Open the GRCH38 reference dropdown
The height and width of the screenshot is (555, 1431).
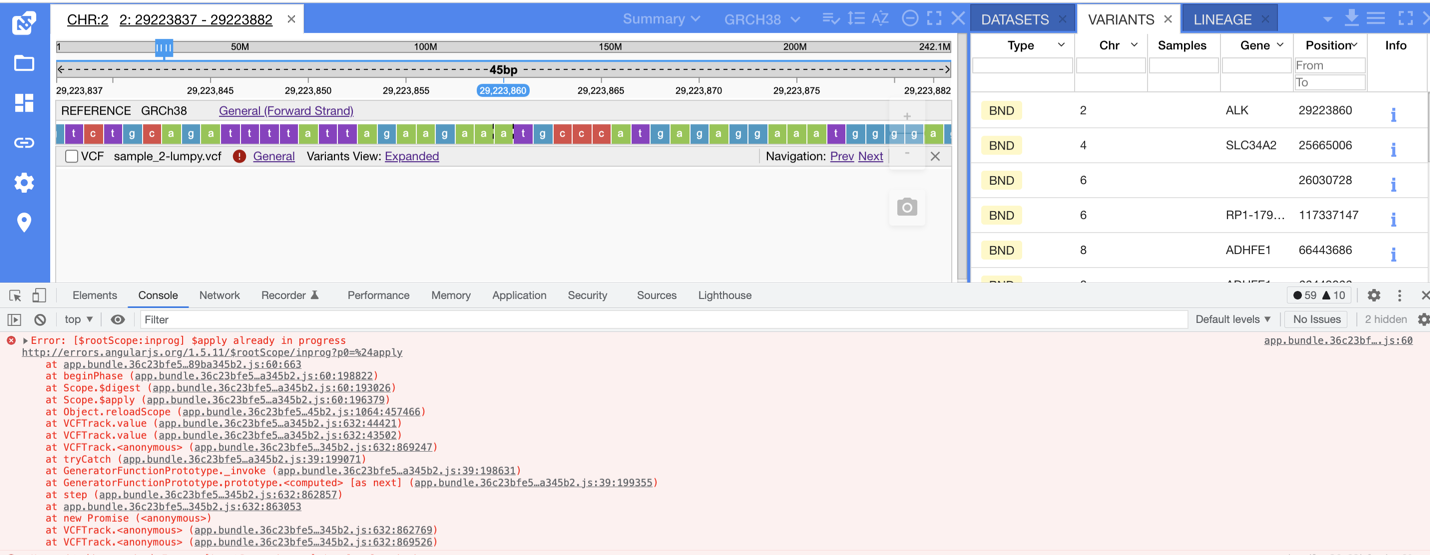(762, 19)
